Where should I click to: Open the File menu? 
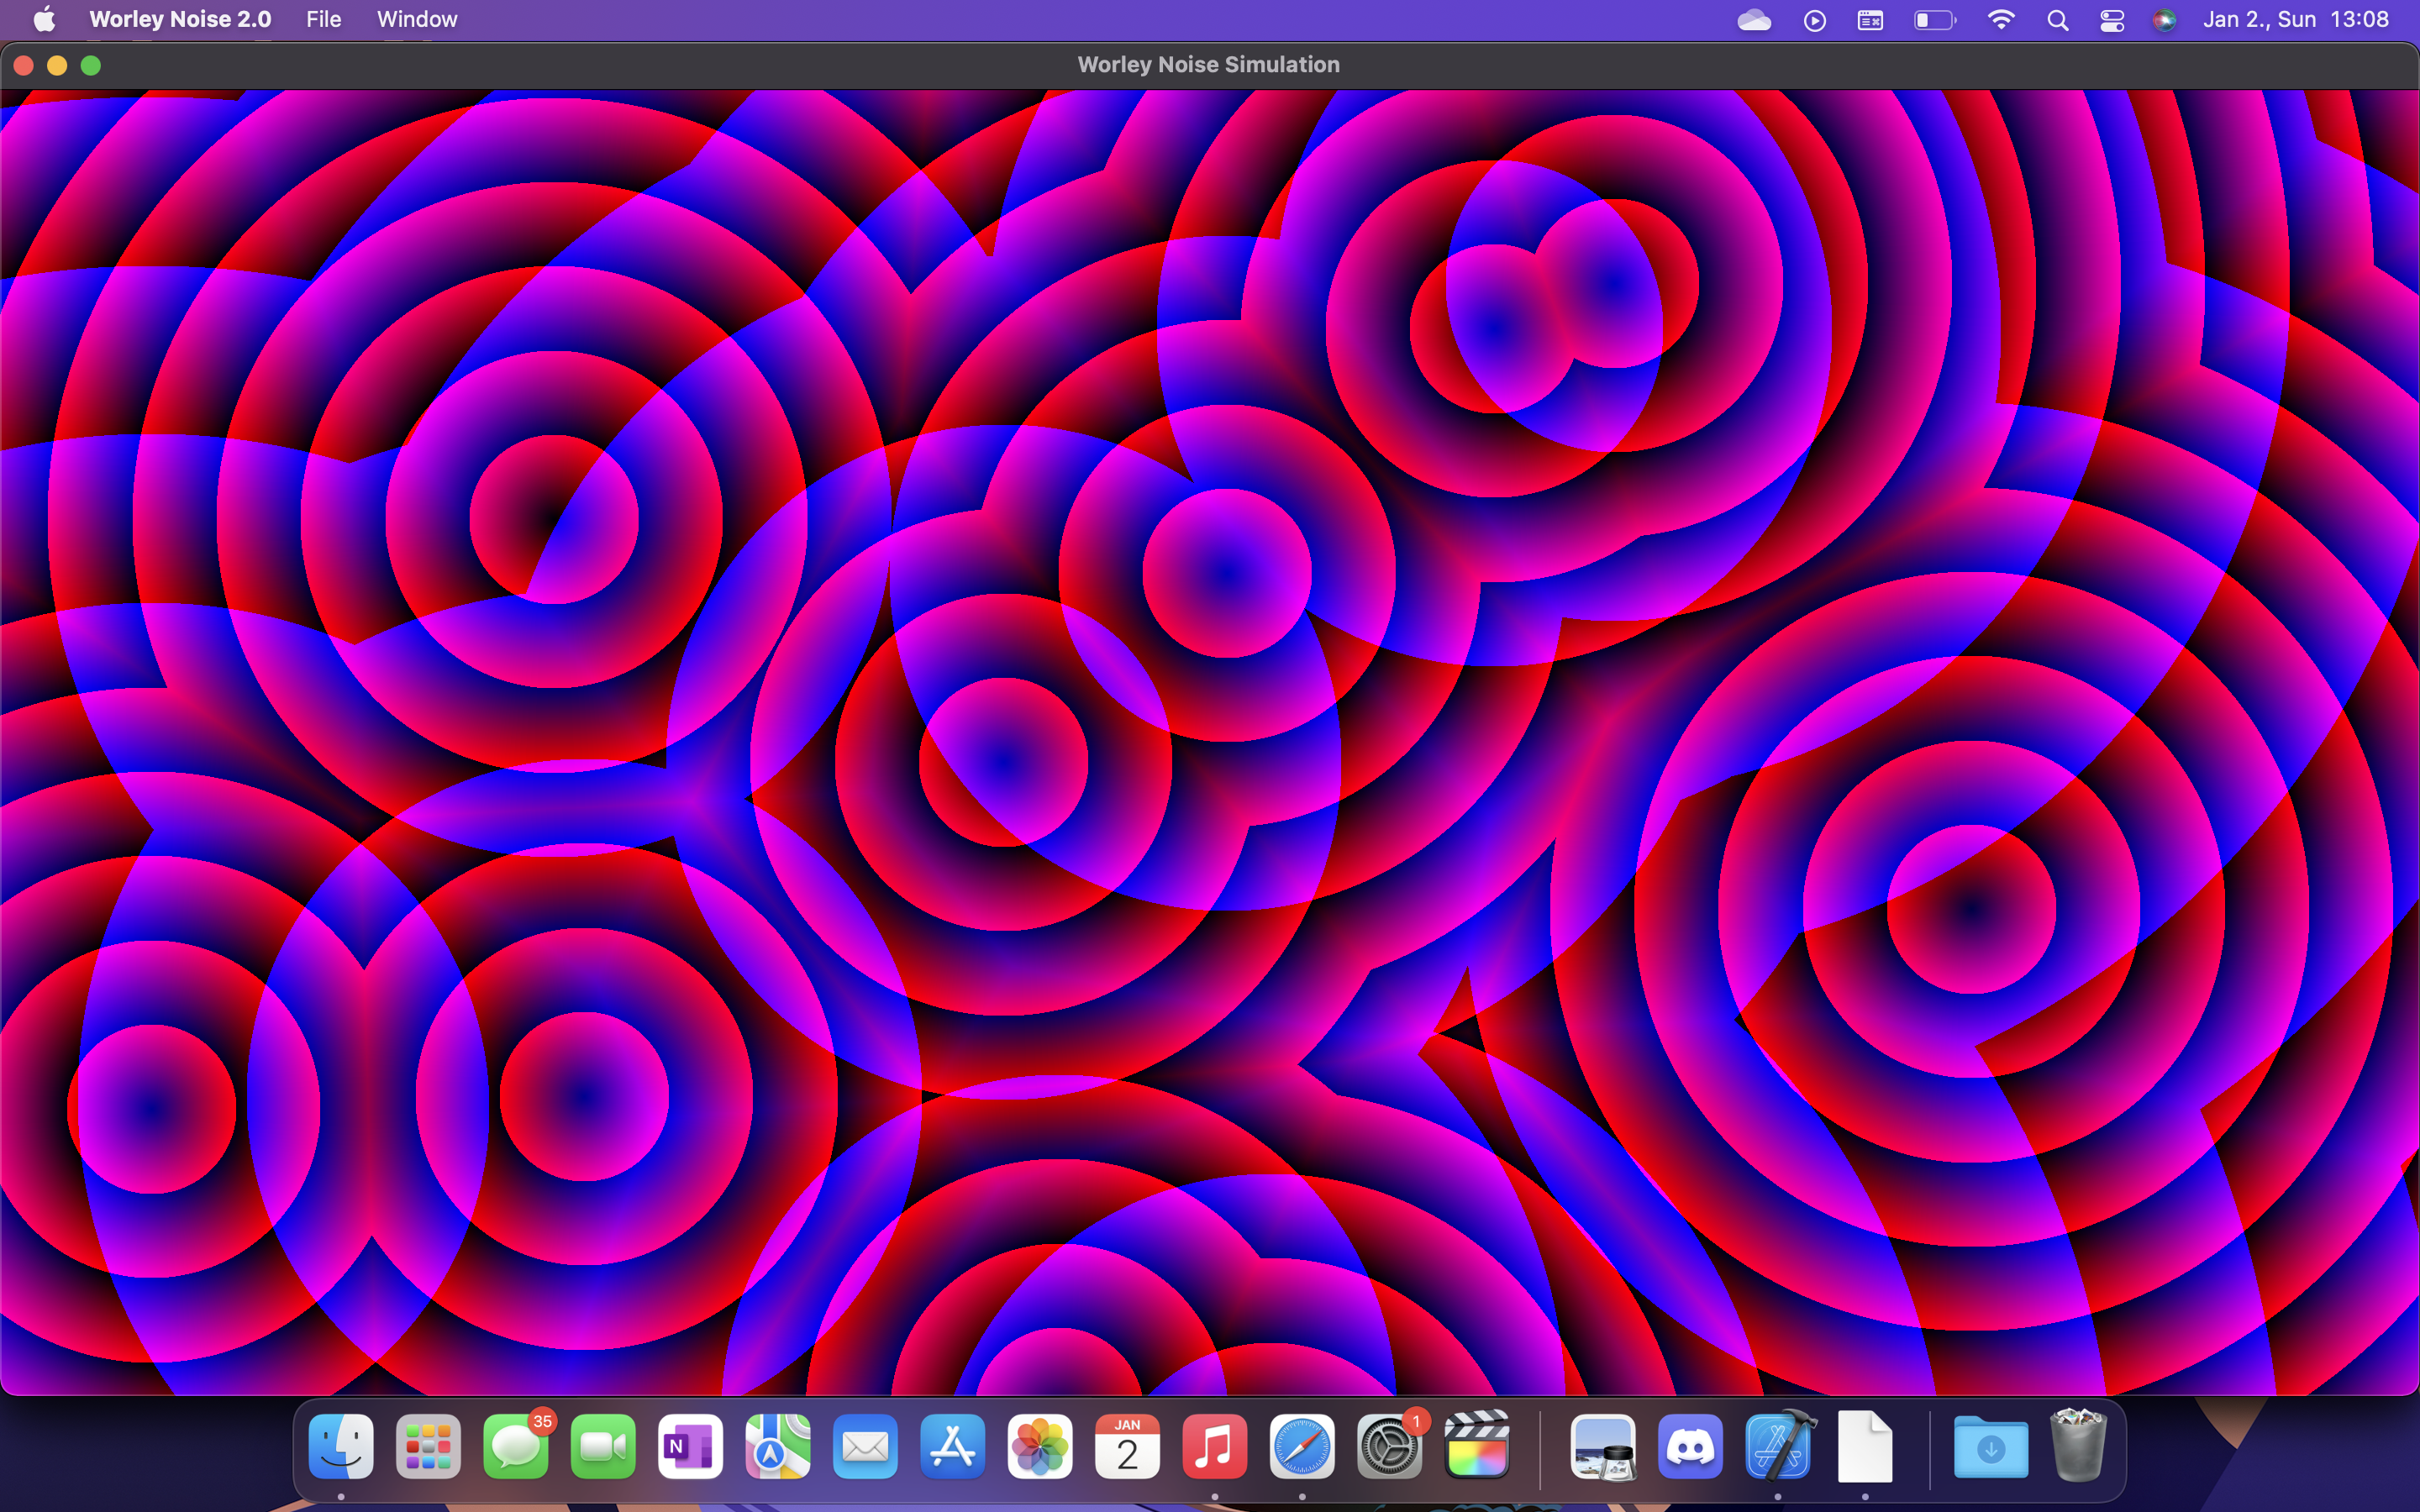point(323,19)
